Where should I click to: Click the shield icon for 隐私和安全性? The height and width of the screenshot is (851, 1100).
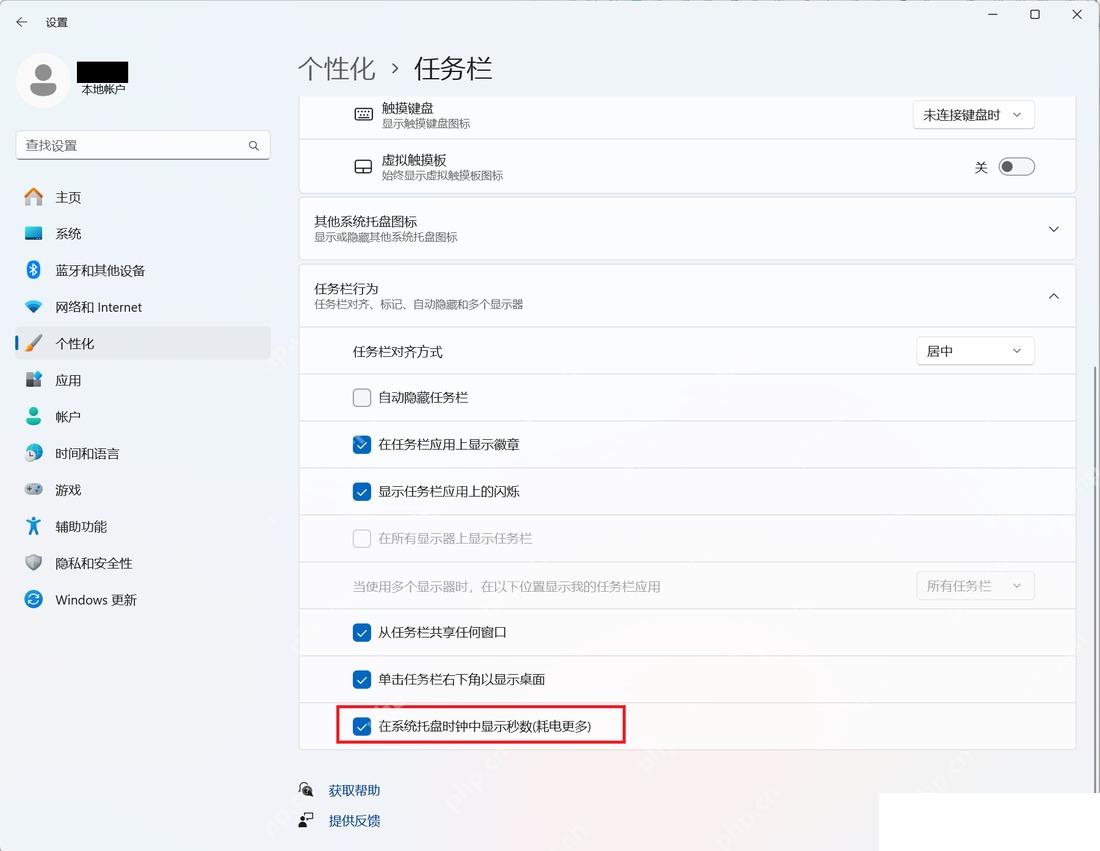coord(33,563)
